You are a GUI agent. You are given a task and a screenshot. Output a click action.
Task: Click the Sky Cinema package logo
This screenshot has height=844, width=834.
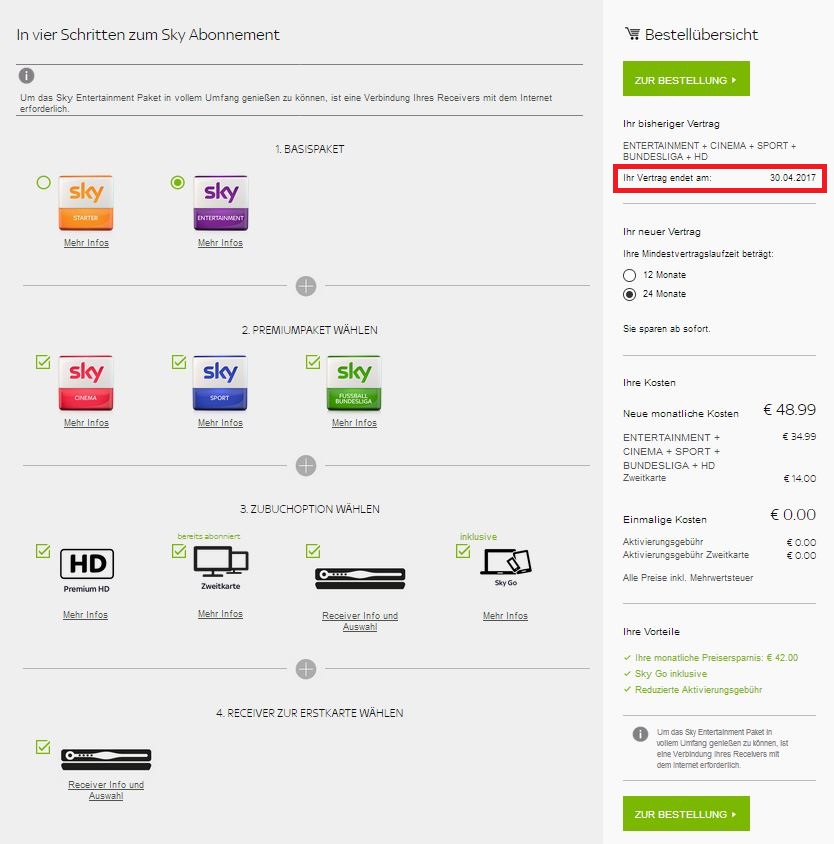86,383
